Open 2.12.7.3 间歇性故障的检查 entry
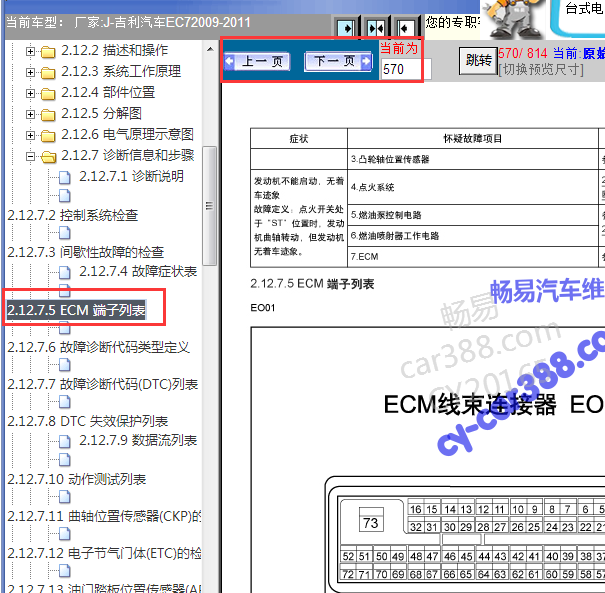 coord(86,252)
